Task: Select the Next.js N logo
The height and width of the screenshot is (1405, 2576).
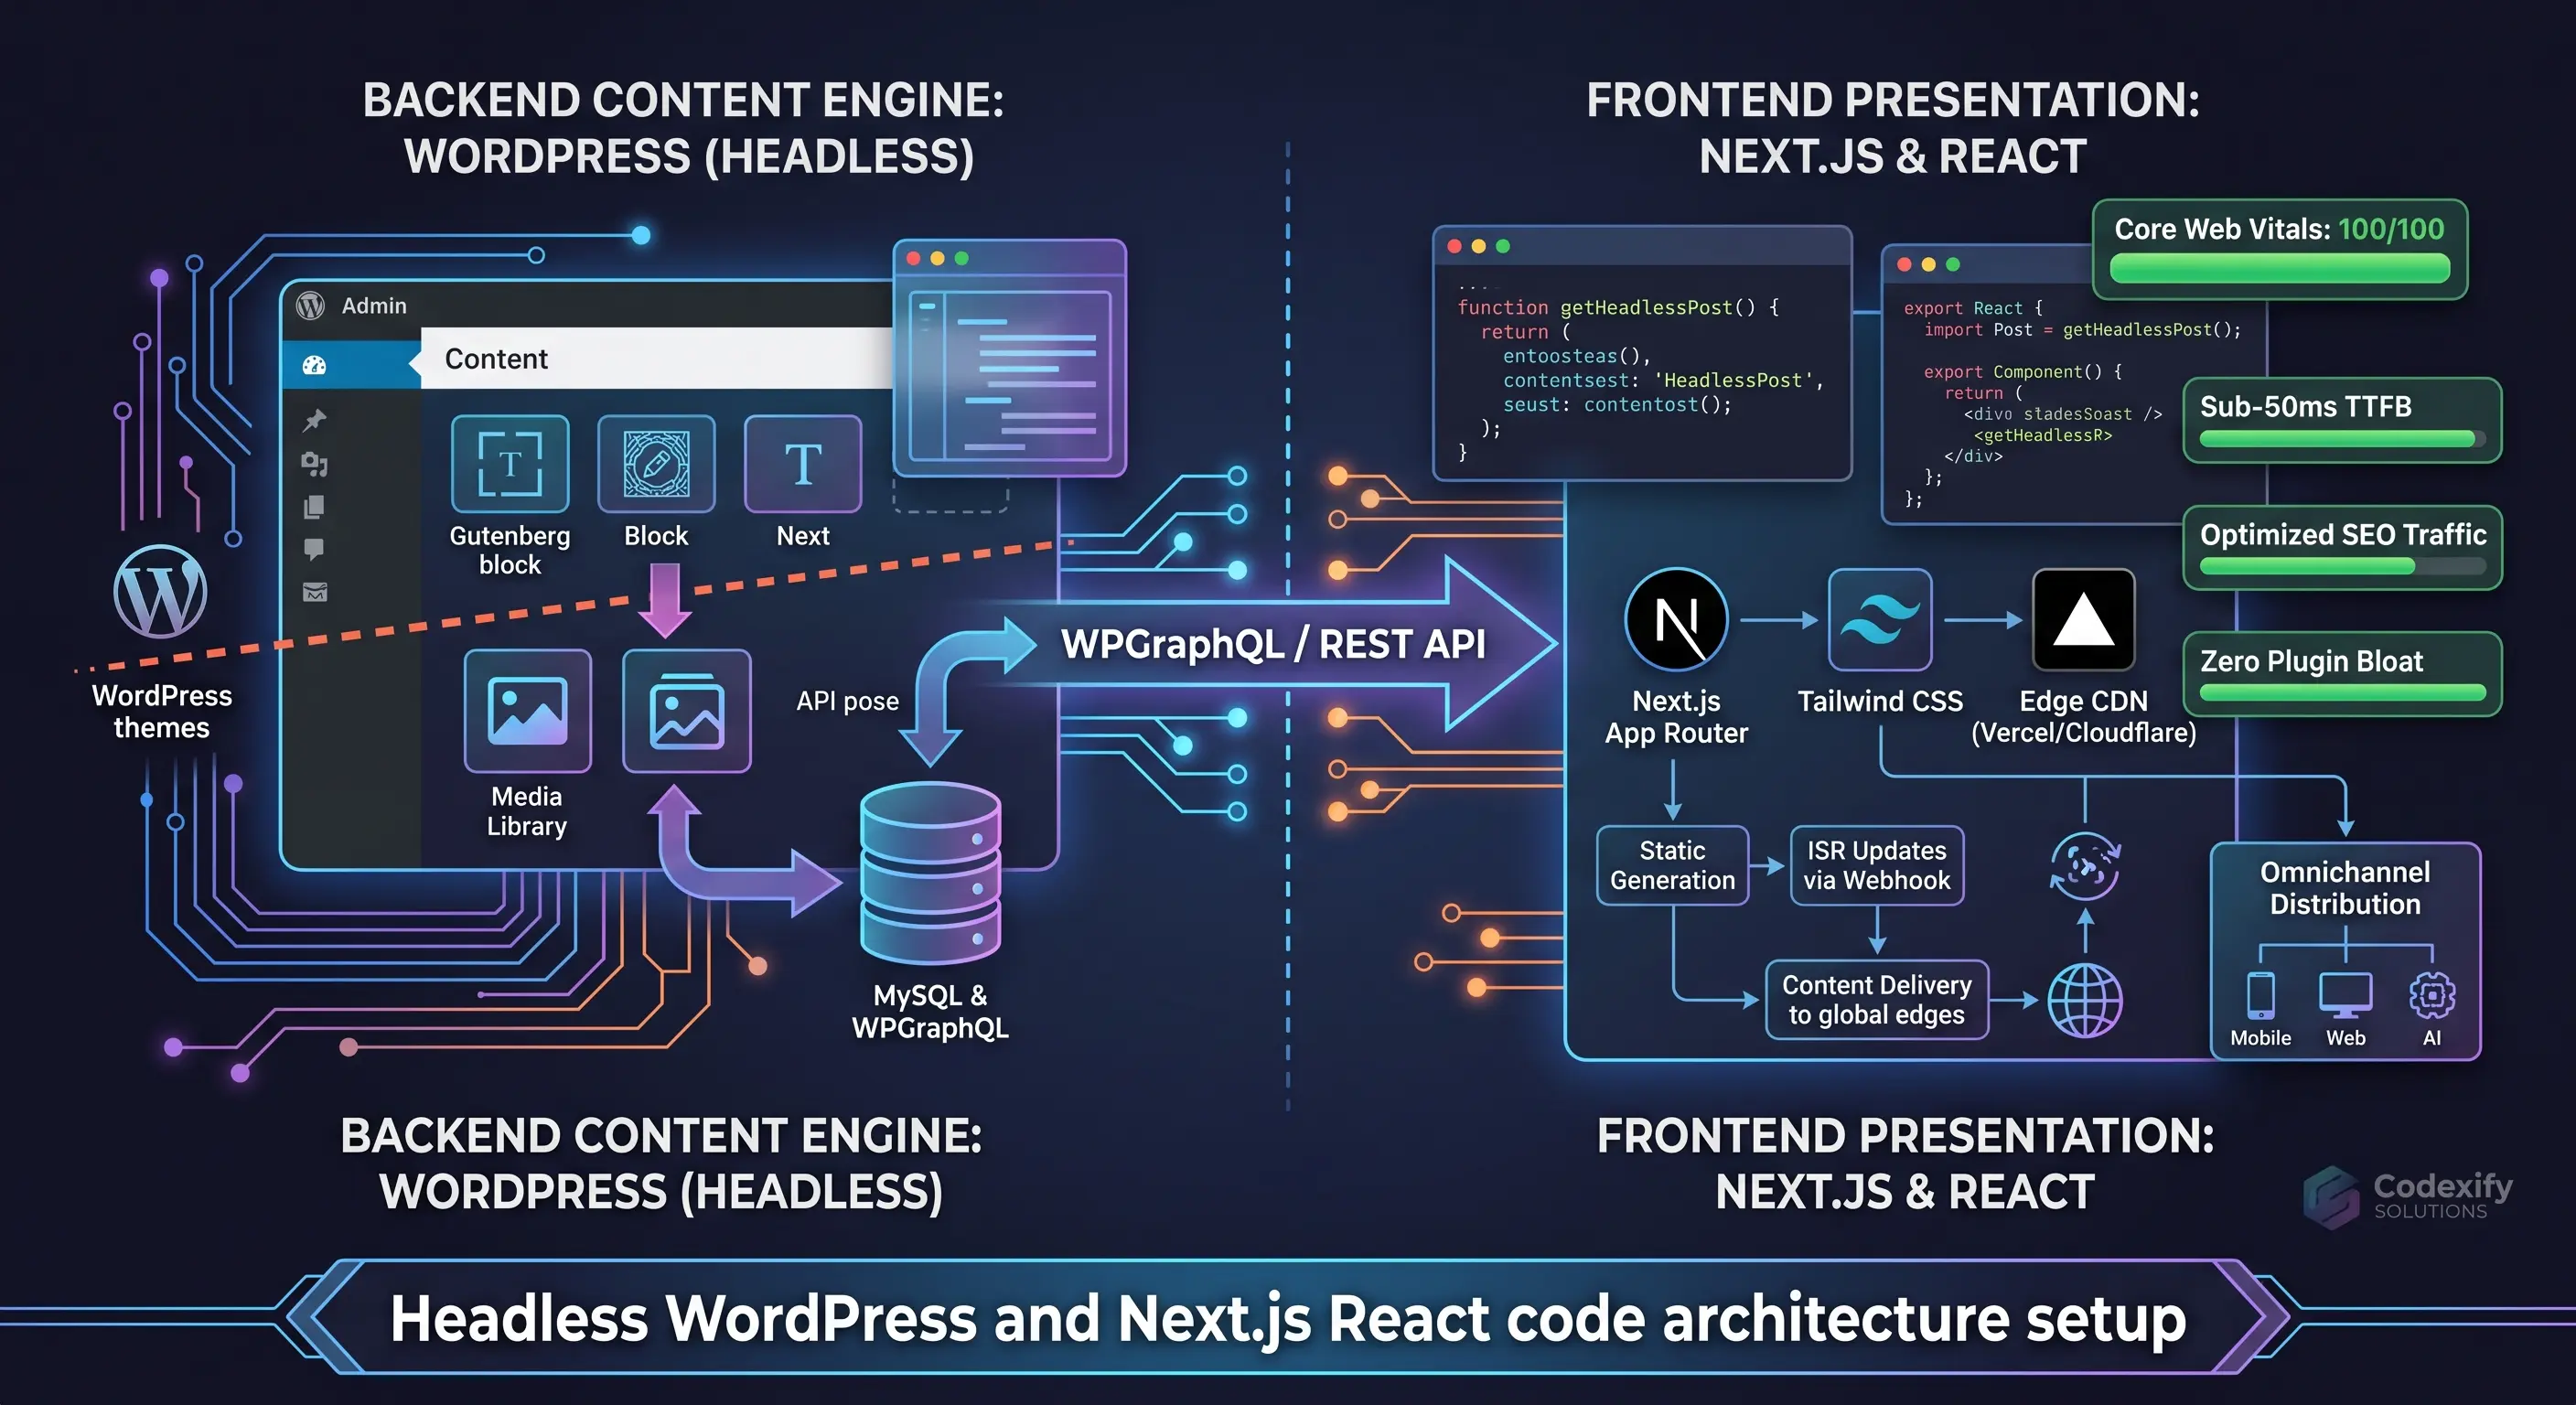Action: pos(1677,620)
